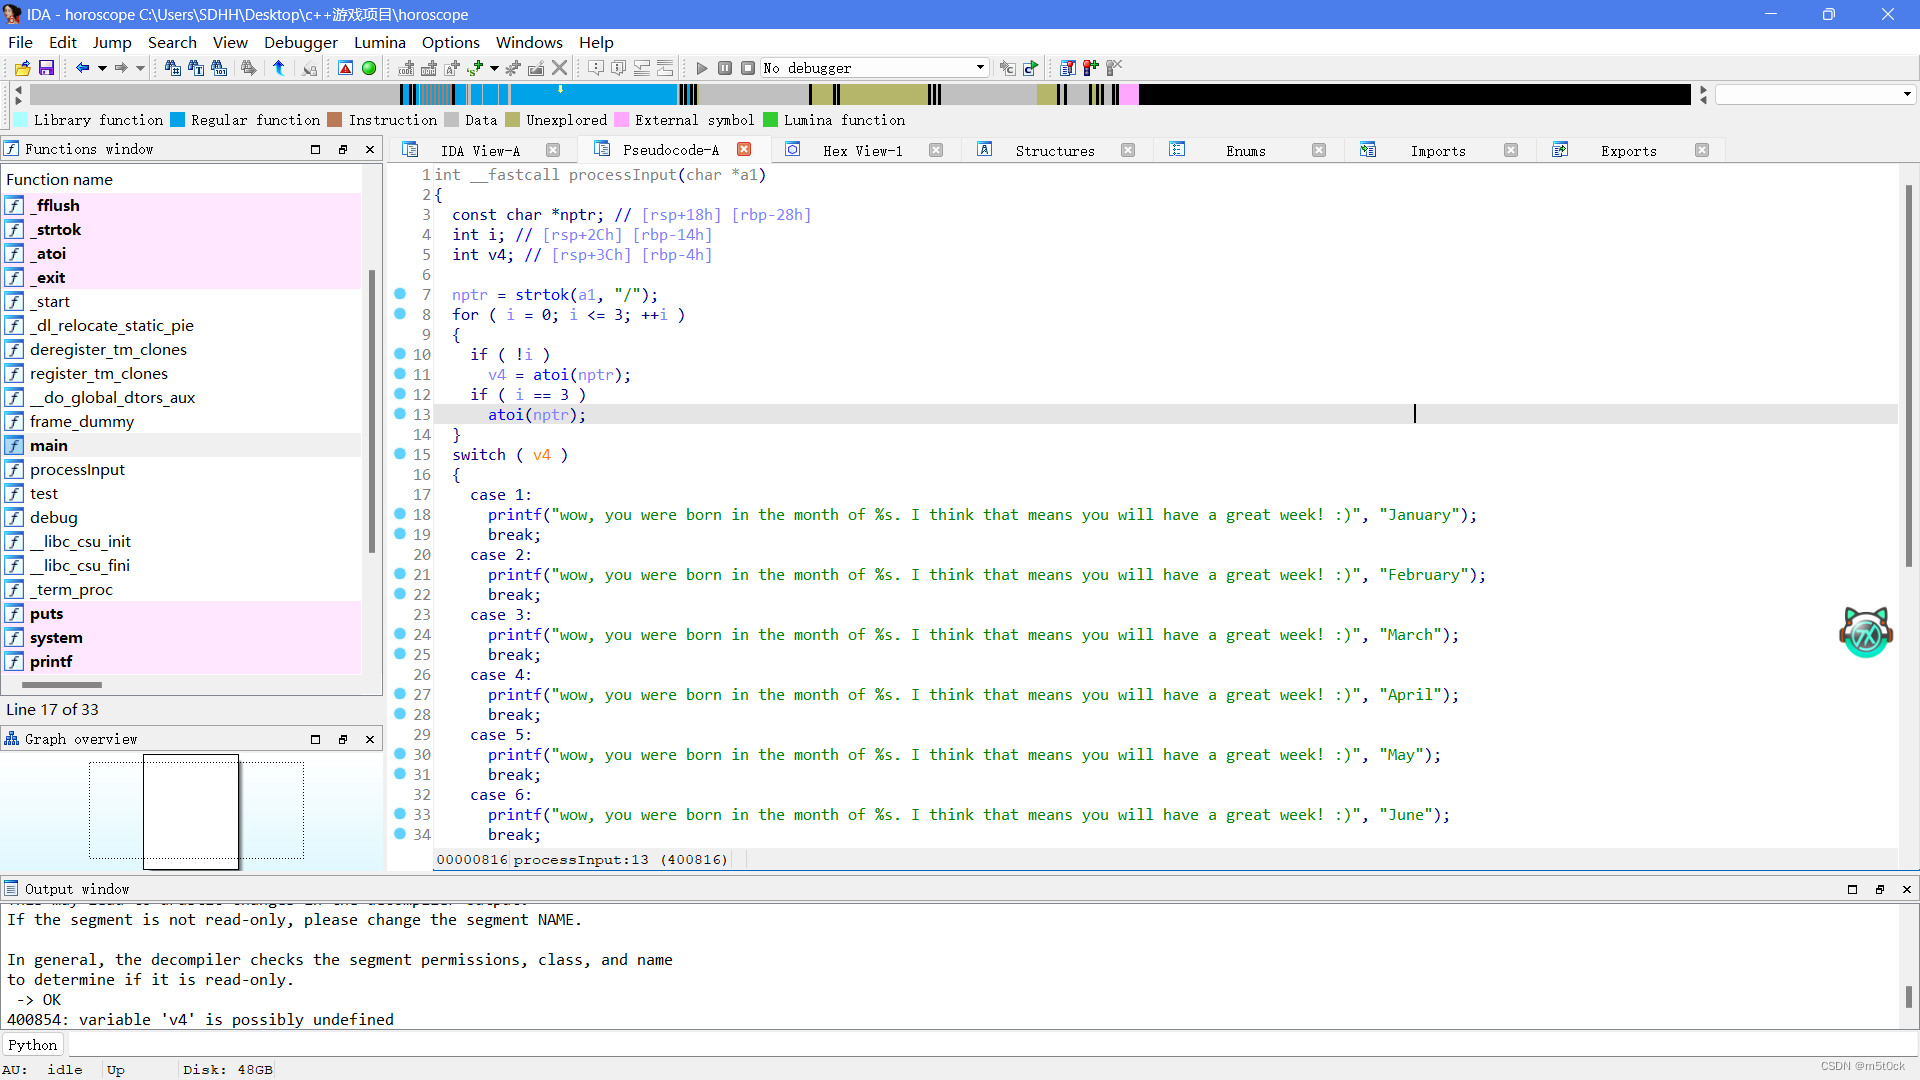Toggle breakpoint dot on line 15

click(400, 454)
